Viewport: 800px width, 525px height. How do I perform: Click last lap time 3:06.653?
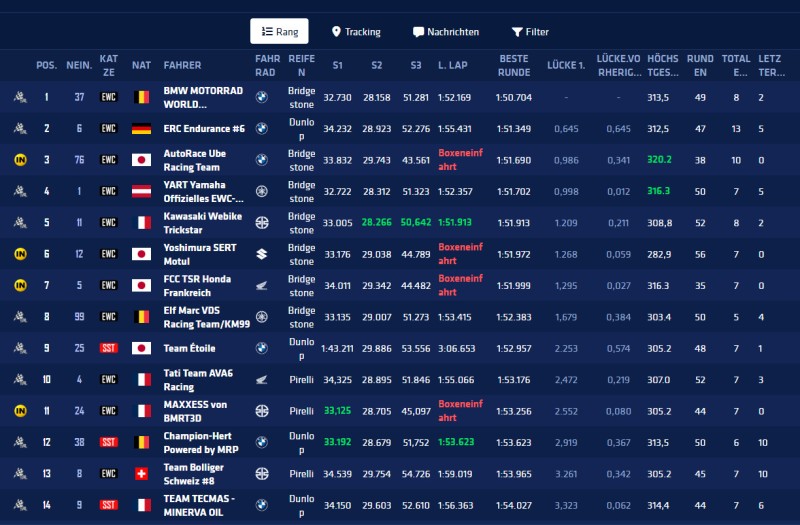456,348
